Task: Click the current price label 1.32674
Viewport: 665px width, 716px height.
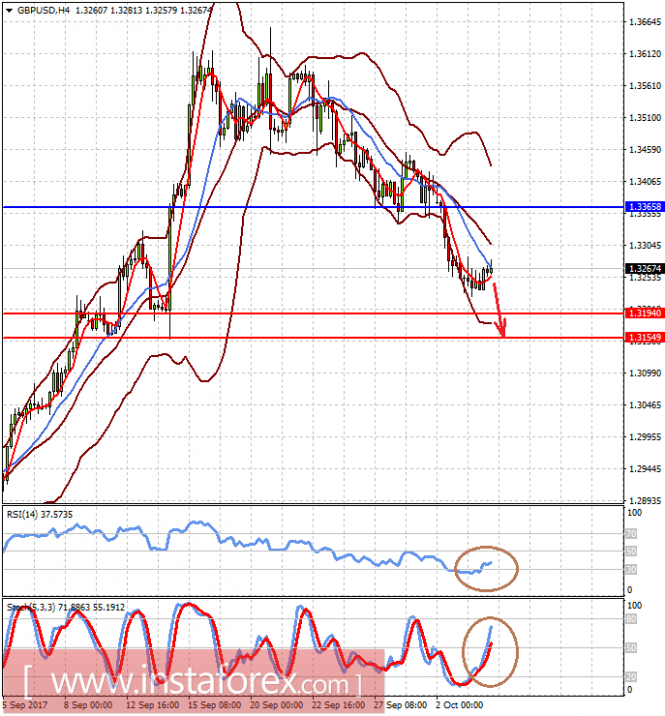Action: coord(644,268)
